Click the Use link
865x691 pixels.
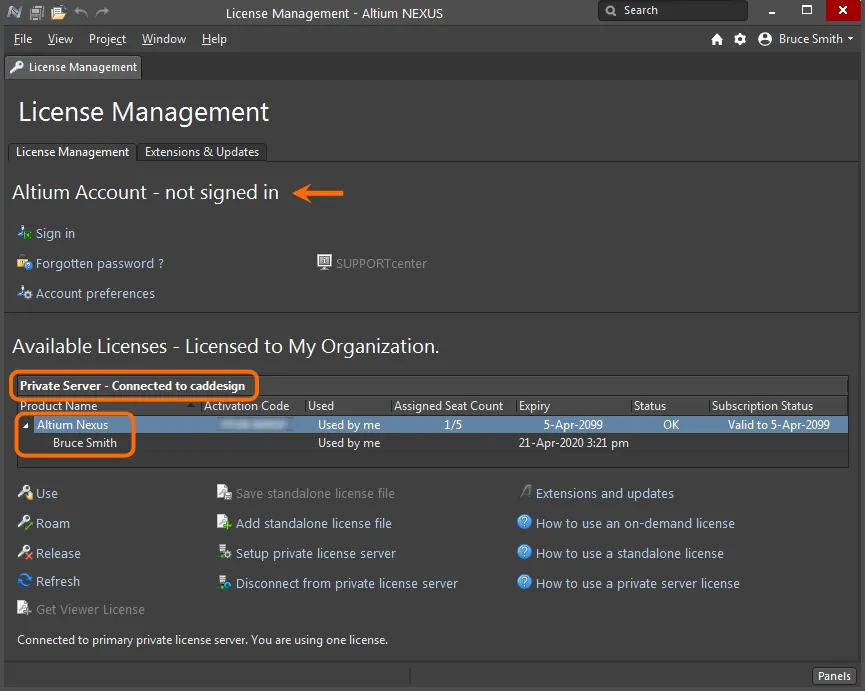pyautogui.click(x=46, y=493)
